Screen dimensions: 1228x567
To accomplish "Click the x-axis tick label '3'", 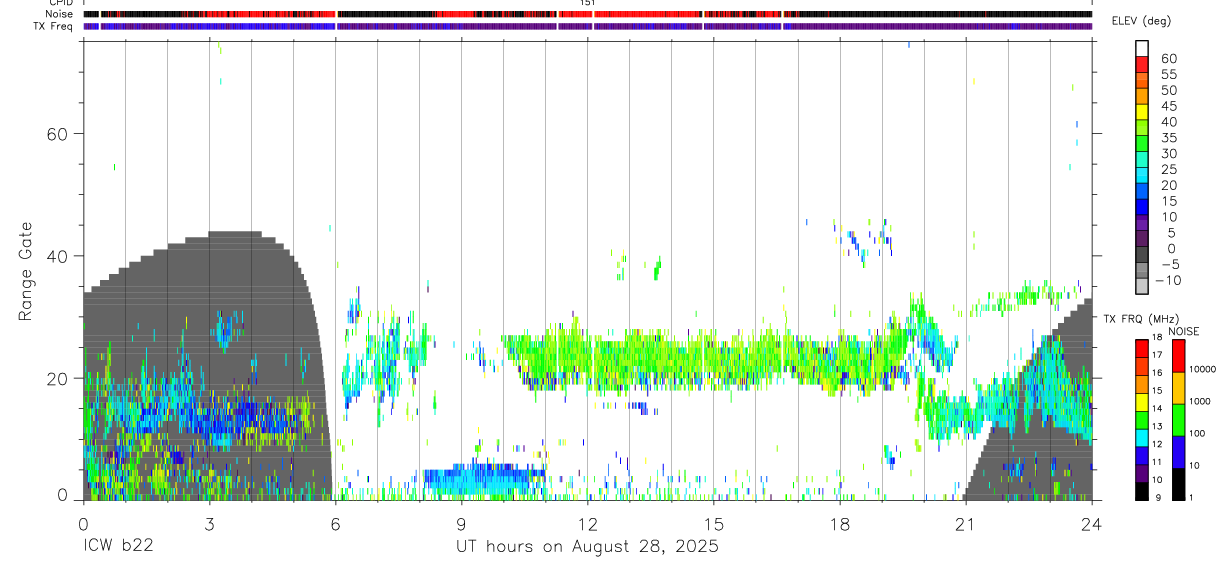I will 209,524.
